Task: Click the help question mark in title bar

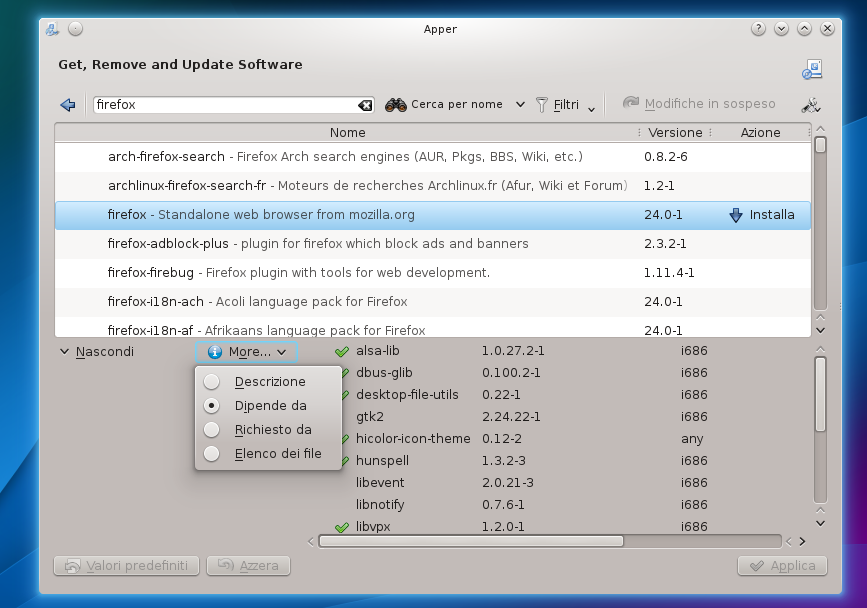Action: tap(758, 29)
